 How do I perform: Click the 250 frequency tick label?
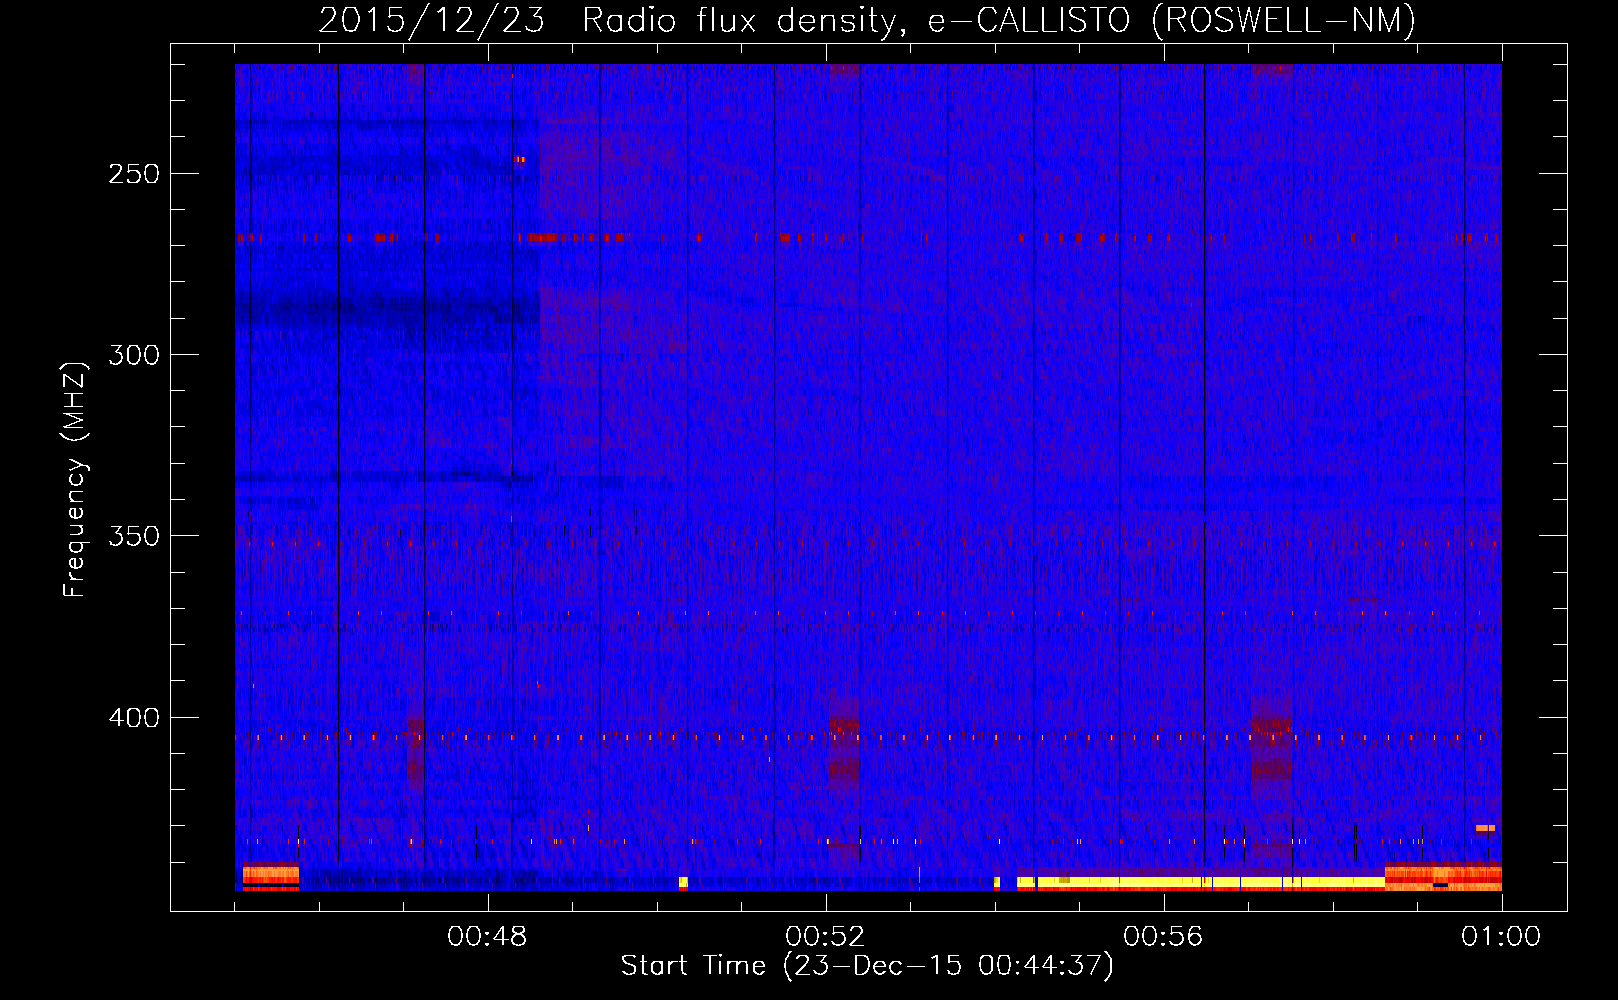coord(134,174)
